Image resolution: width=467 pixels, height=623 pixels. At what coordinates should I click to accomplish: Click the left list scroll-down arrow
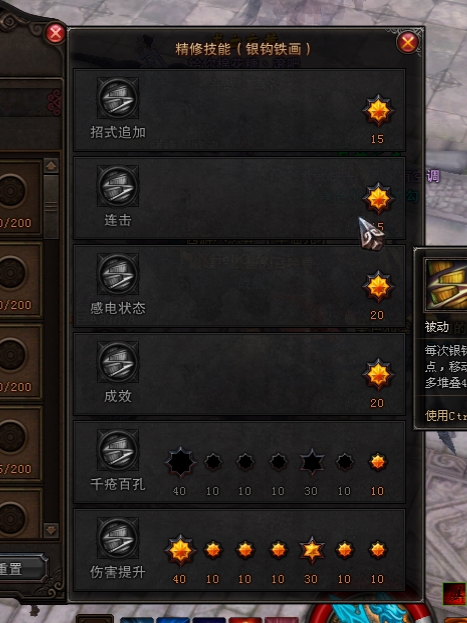tap(51, 530)
